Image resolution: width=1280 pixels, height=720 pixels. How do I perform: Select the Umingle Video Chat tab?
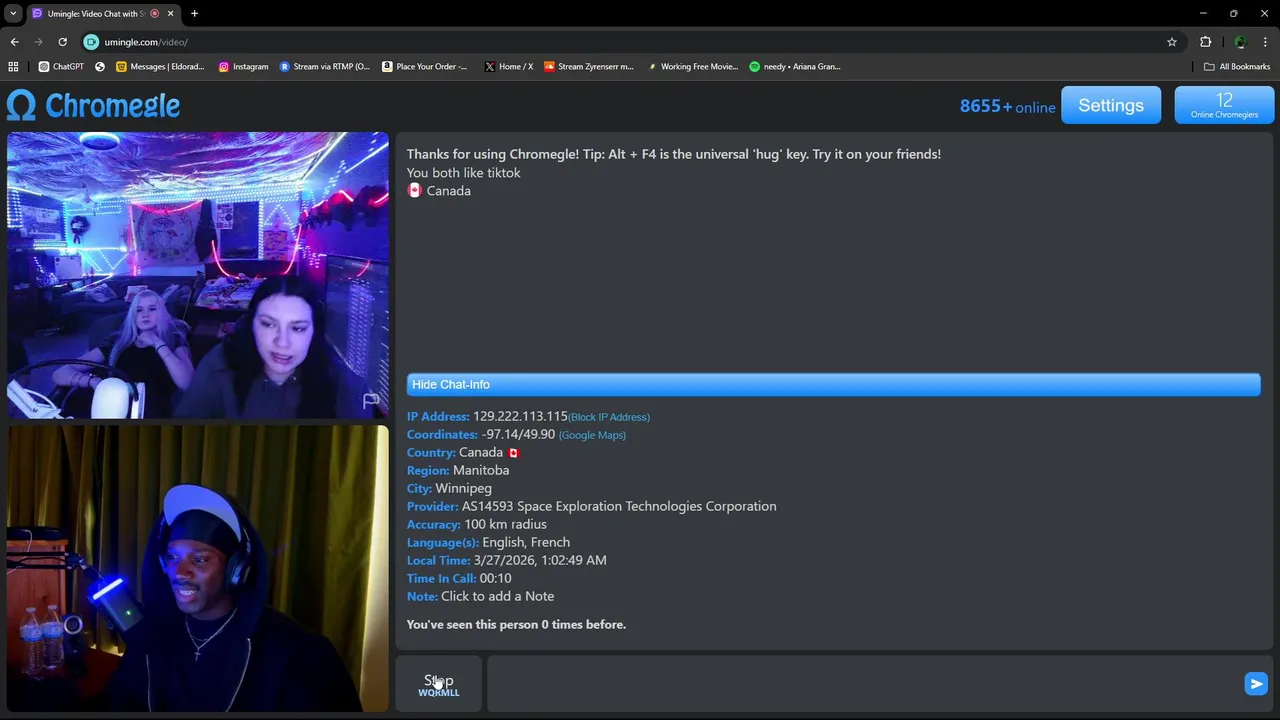96,13
